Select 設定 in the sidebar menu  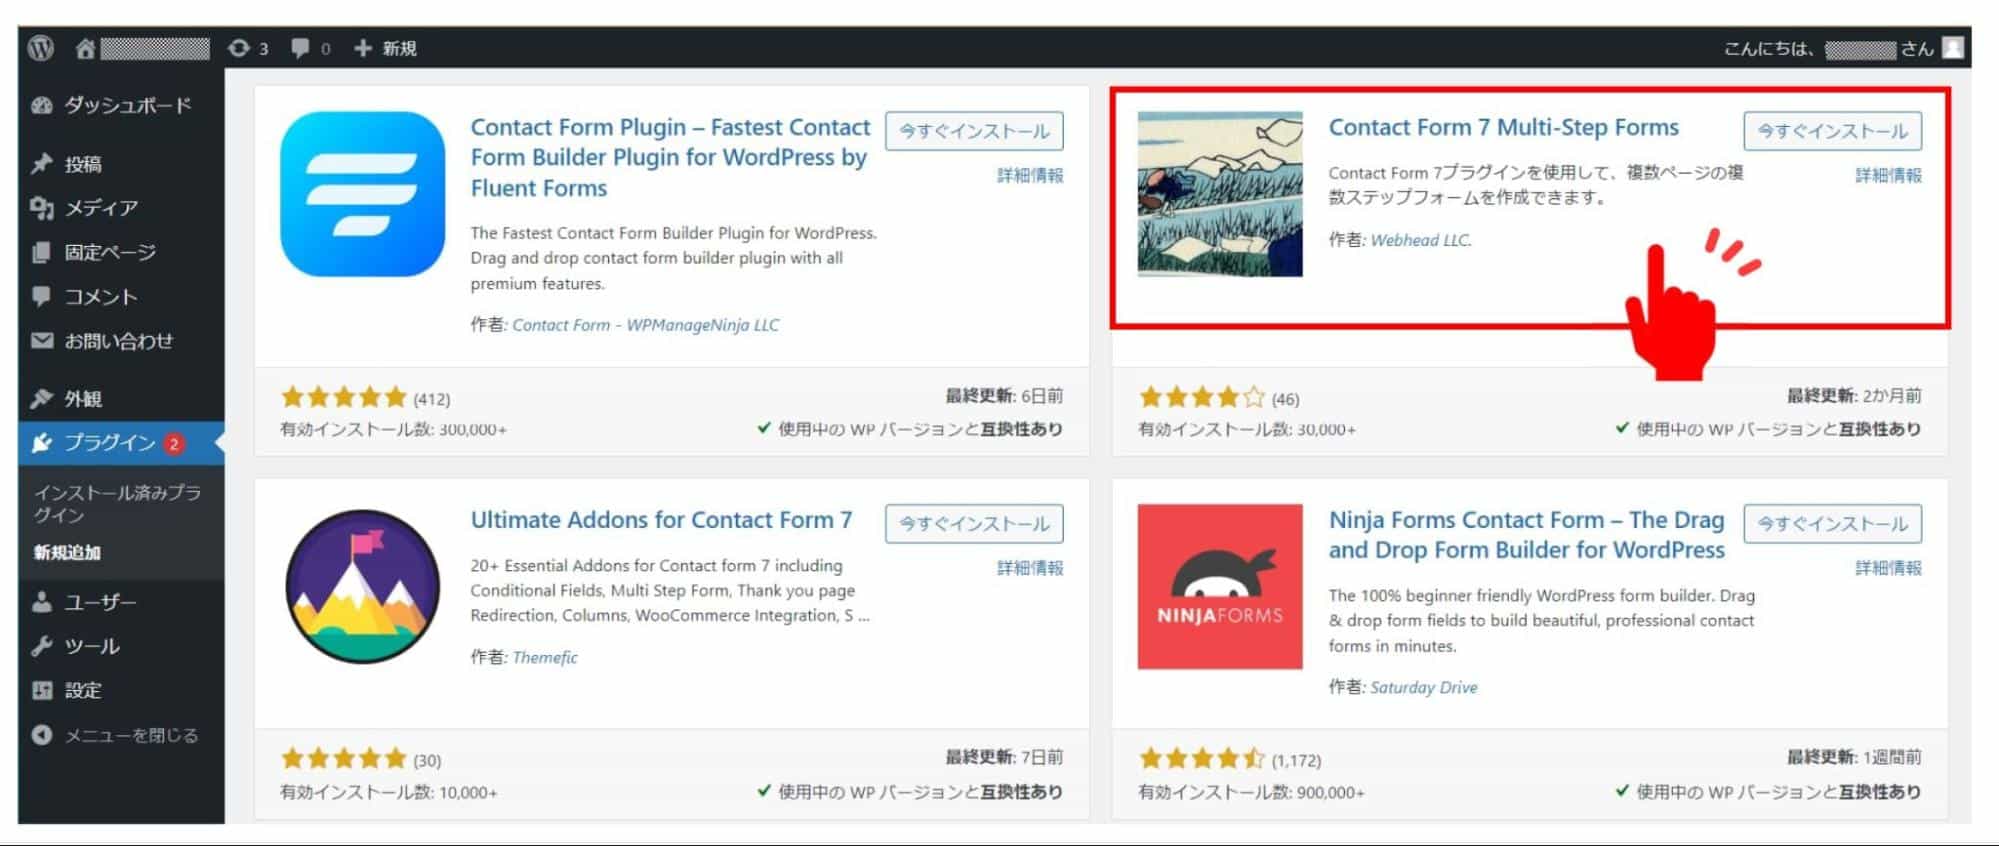[x=83, y=690]
